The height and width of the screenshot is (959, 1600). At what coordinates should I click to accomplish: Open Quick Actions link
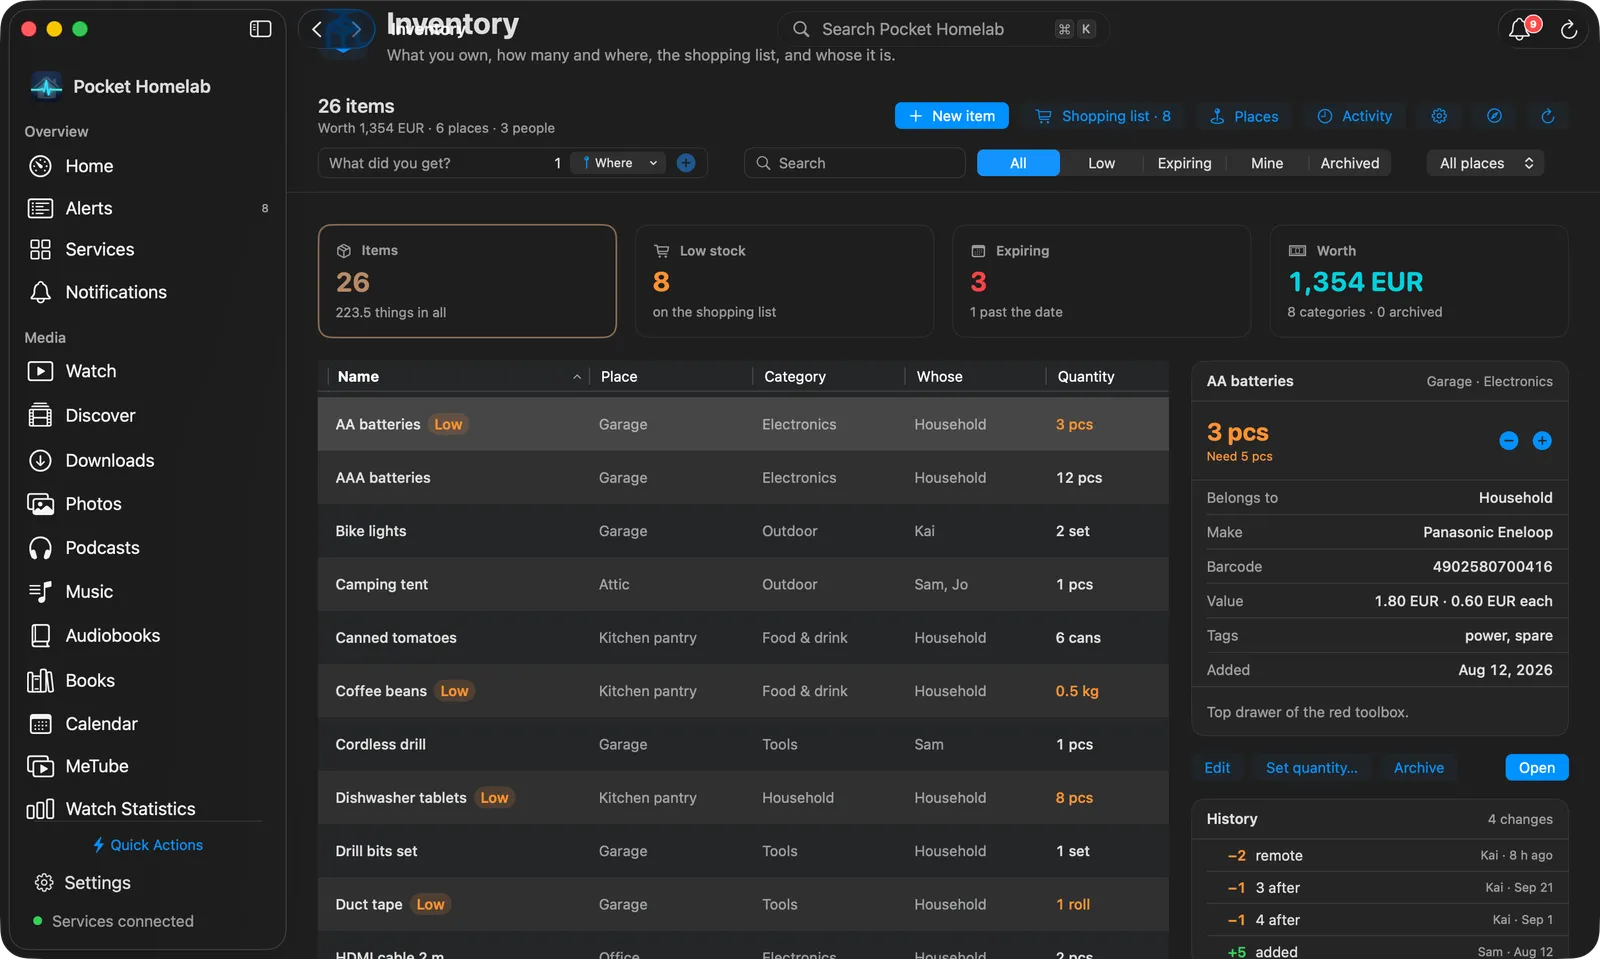(x=147, y=845)
